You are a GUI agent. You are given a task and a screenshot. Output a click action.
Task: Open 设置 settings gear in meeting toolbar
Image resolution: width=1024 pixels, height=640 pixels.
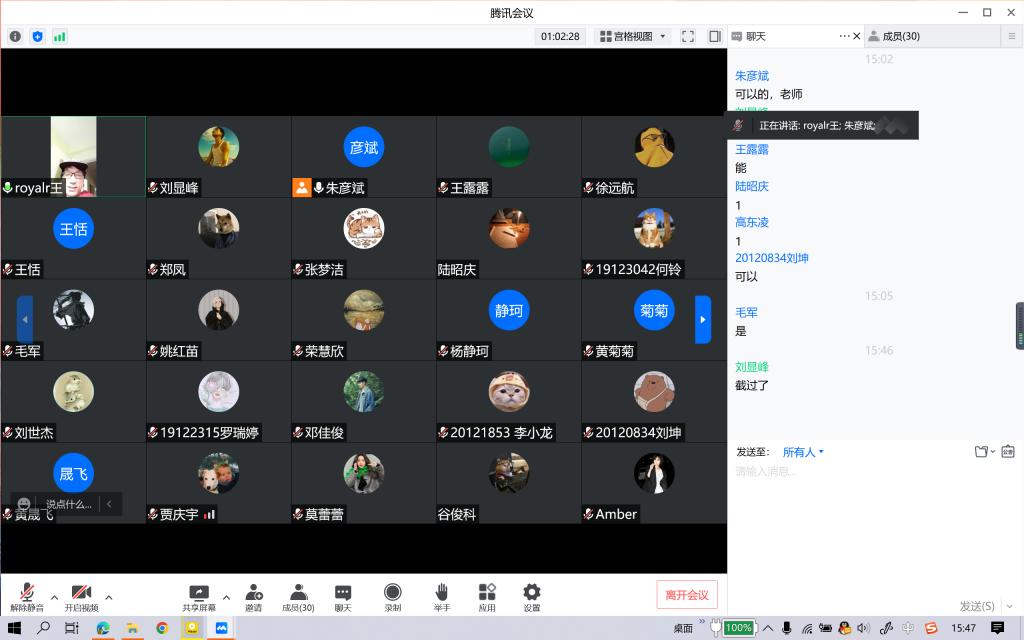pyautogui.click(x=532, y=595)
